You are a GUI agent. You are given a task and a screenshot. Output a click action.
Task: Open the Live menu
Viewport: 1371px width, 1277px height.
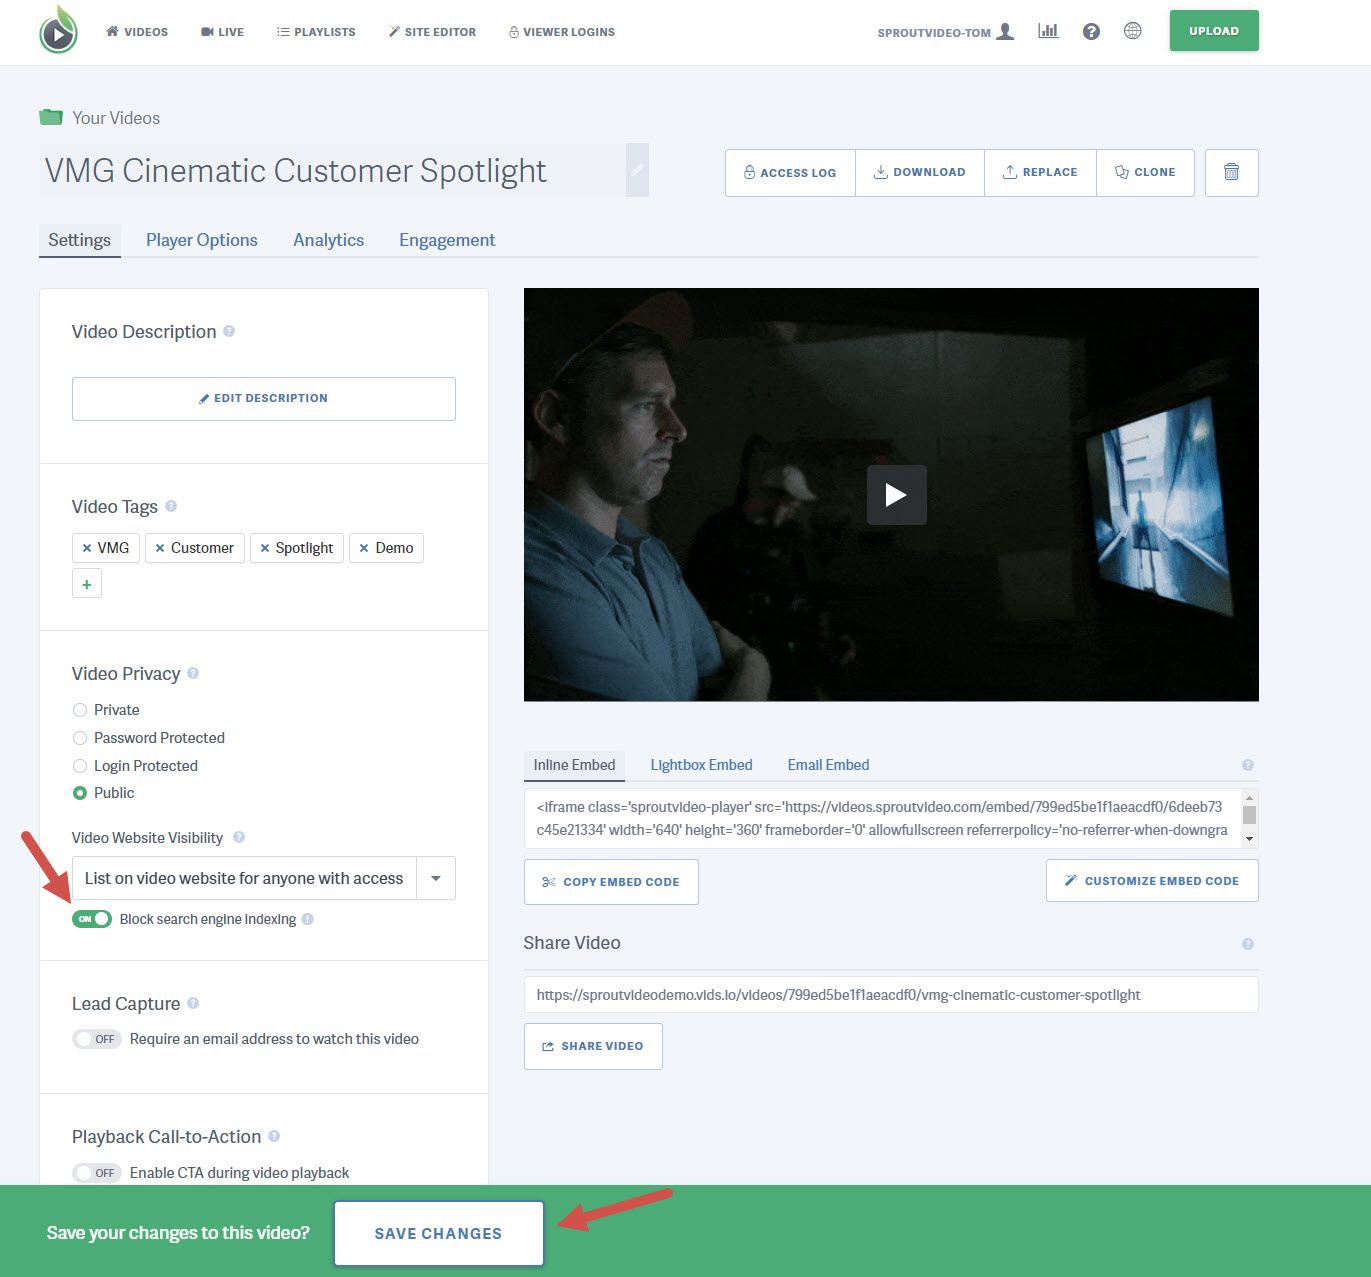click(222, 32)
